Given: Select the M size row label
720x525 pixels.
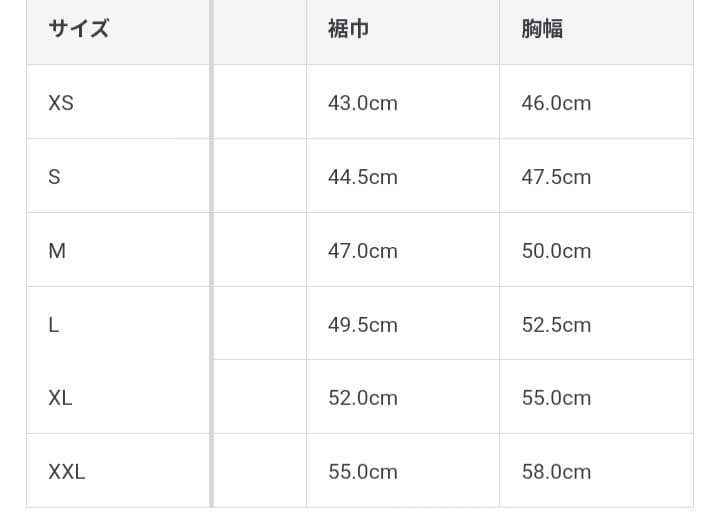Looking at the screenshot, I should tap(57, 251).
